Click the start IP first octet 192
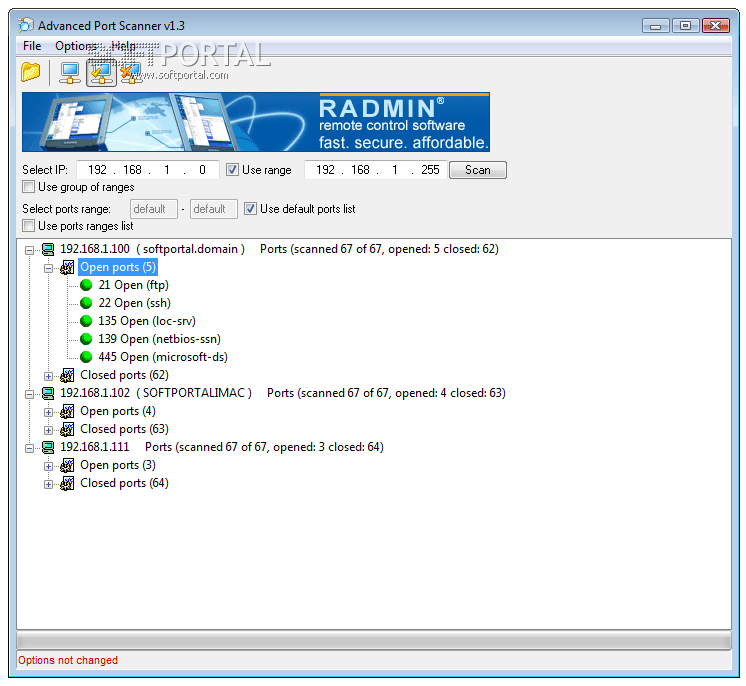The width and height of the screenshot is (746, 686). pos(98,170)
